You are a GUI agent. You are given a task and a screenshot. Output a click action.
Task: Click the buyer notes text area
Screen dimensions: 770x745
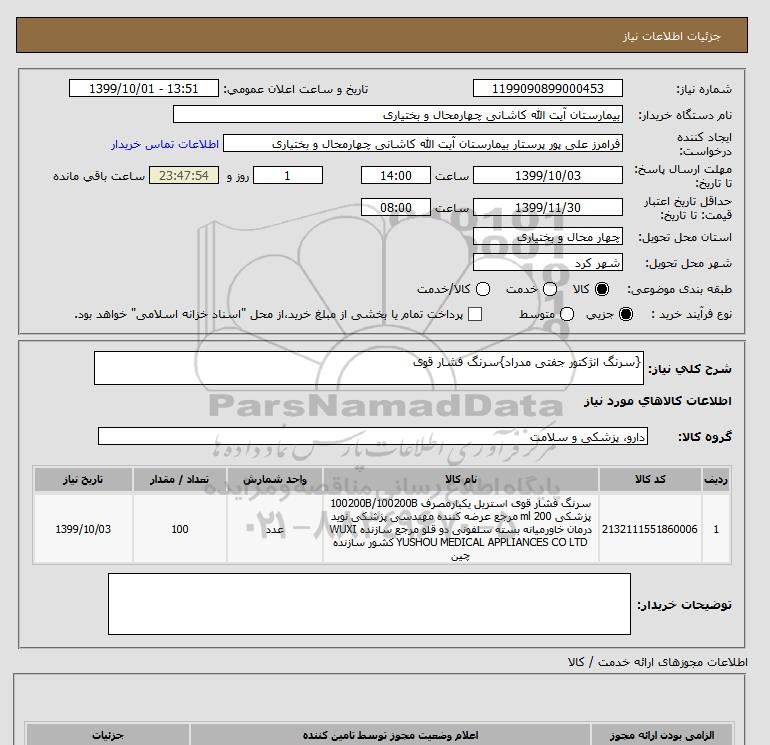[x=369, y=604]
